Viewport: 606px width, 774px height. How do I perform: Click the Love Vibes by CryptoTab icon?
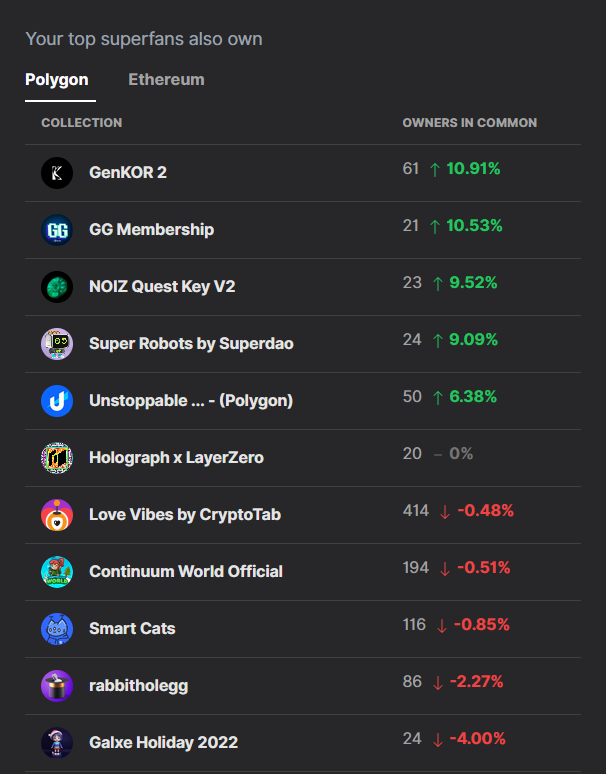(57, 515)
